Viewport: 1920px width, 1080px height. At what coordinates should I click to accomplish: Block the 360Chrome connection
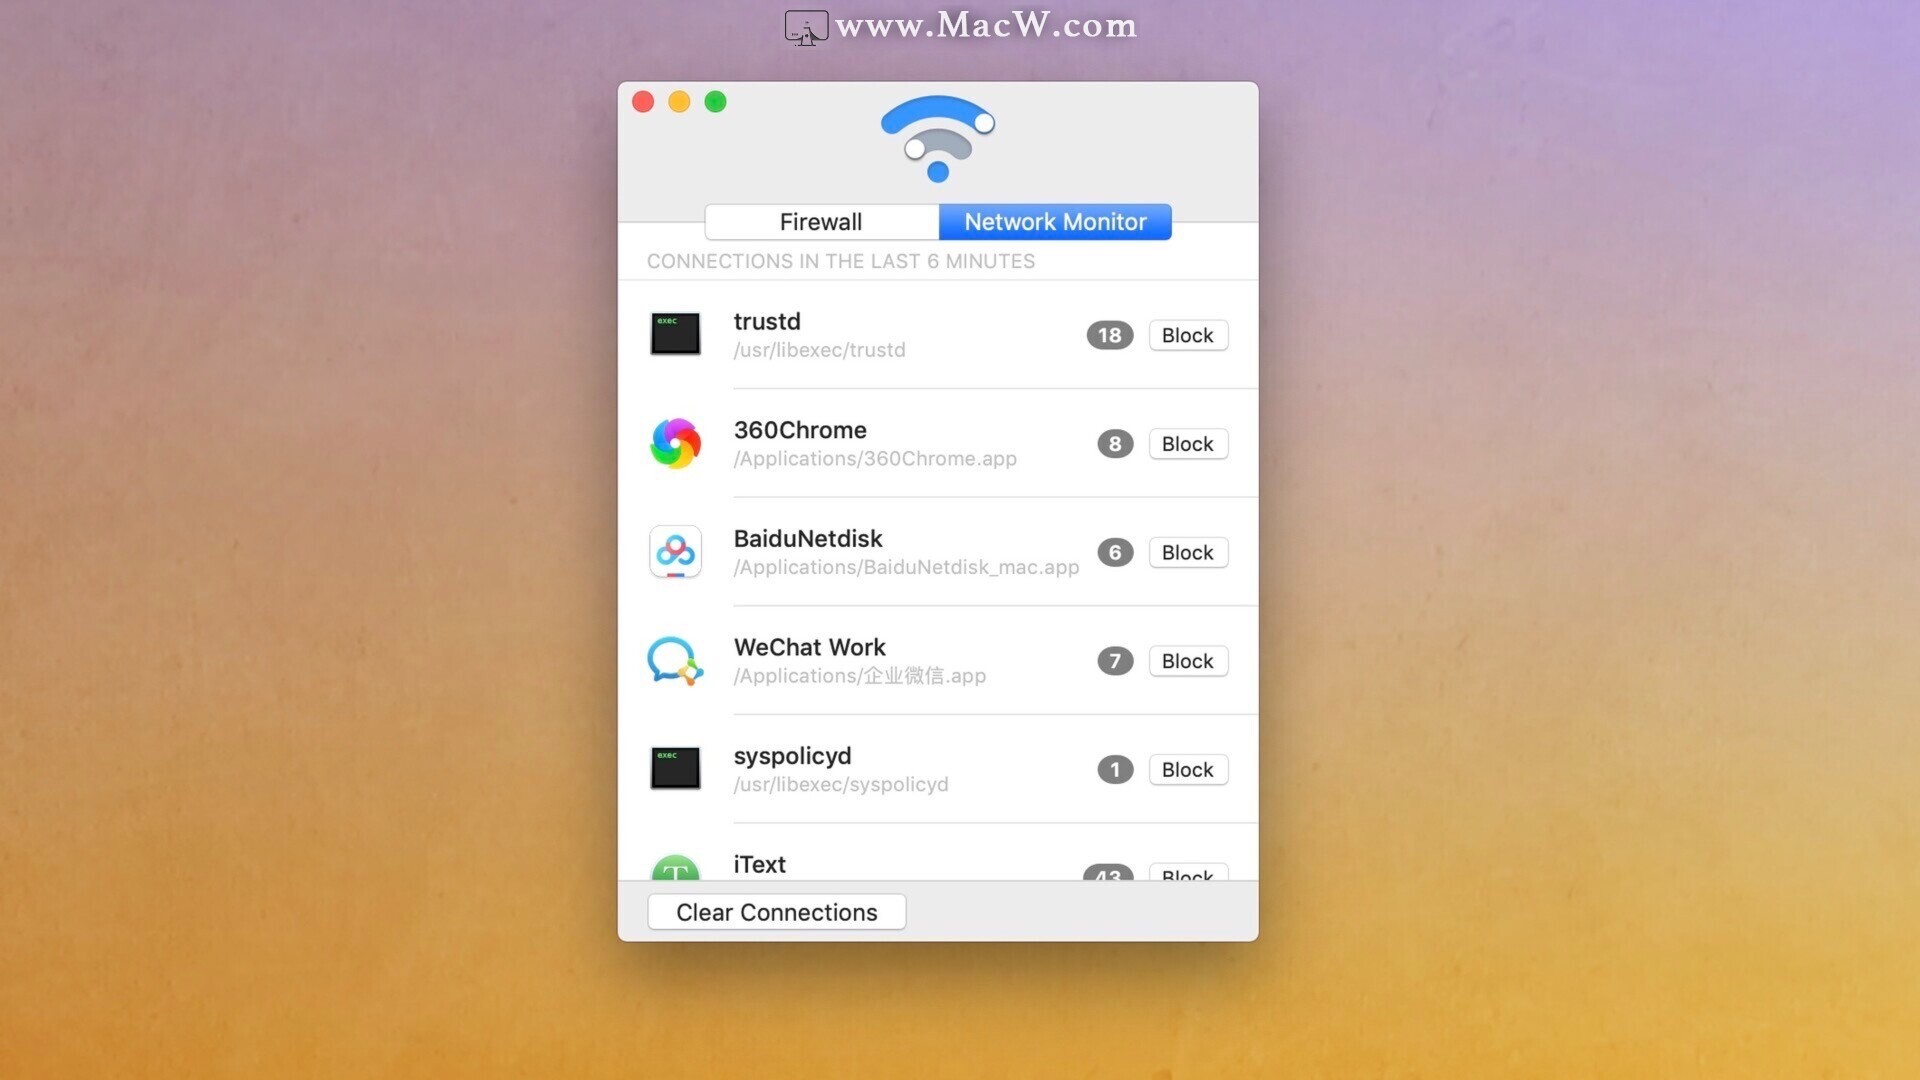point(1187,443)
